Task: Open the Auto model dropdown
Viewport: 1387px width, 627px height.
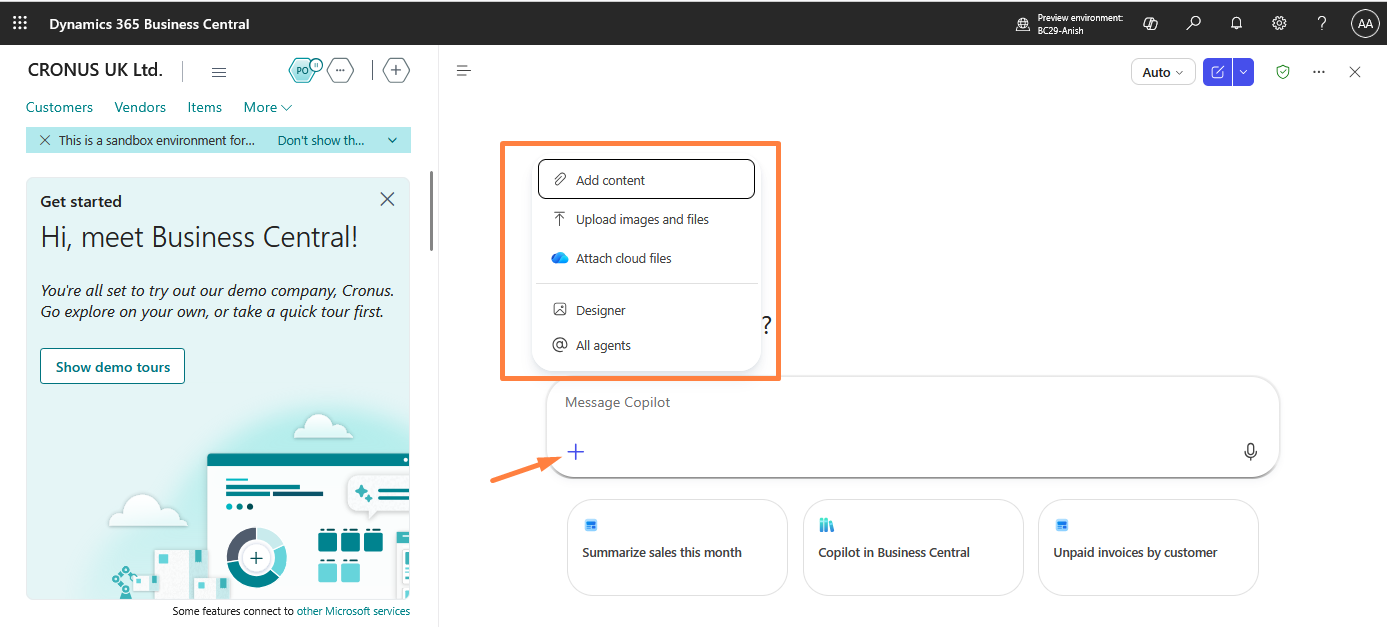Action: [1163, 72]
